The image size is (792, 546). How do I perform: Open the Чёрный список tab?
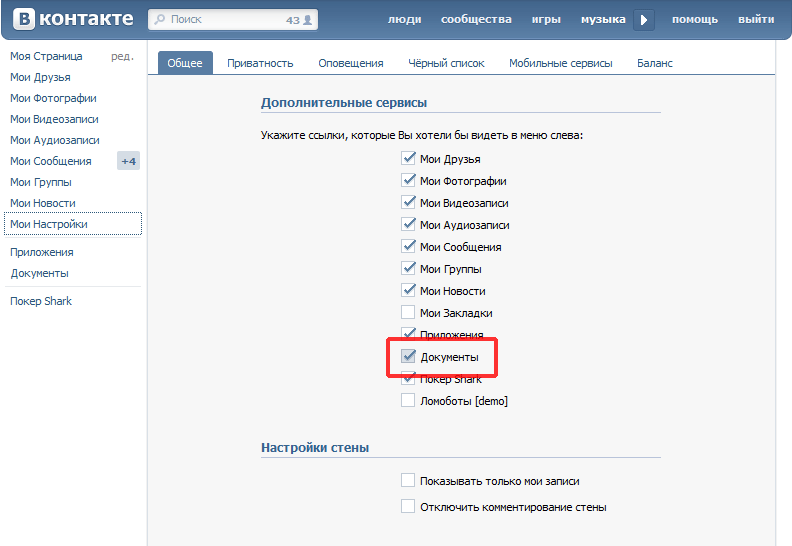pyautogui.click(x=446, y=63)
